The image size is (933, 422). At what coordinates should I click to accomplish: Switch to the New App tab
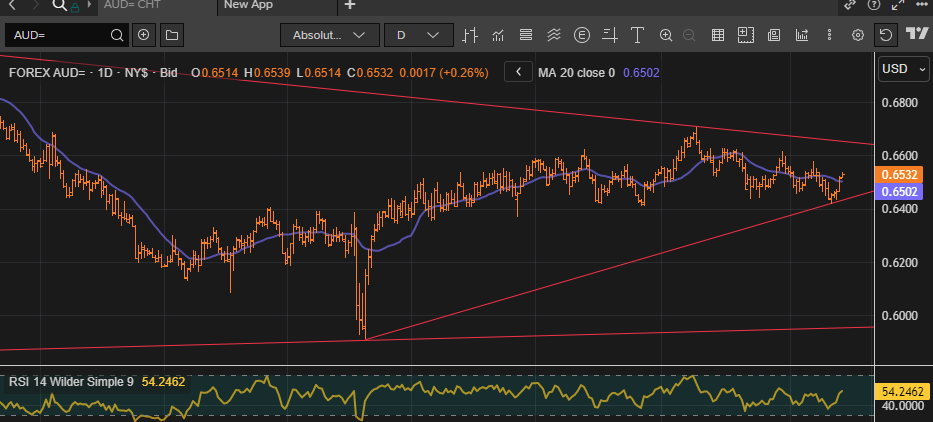pyautogui.click(x=249, y=5)
